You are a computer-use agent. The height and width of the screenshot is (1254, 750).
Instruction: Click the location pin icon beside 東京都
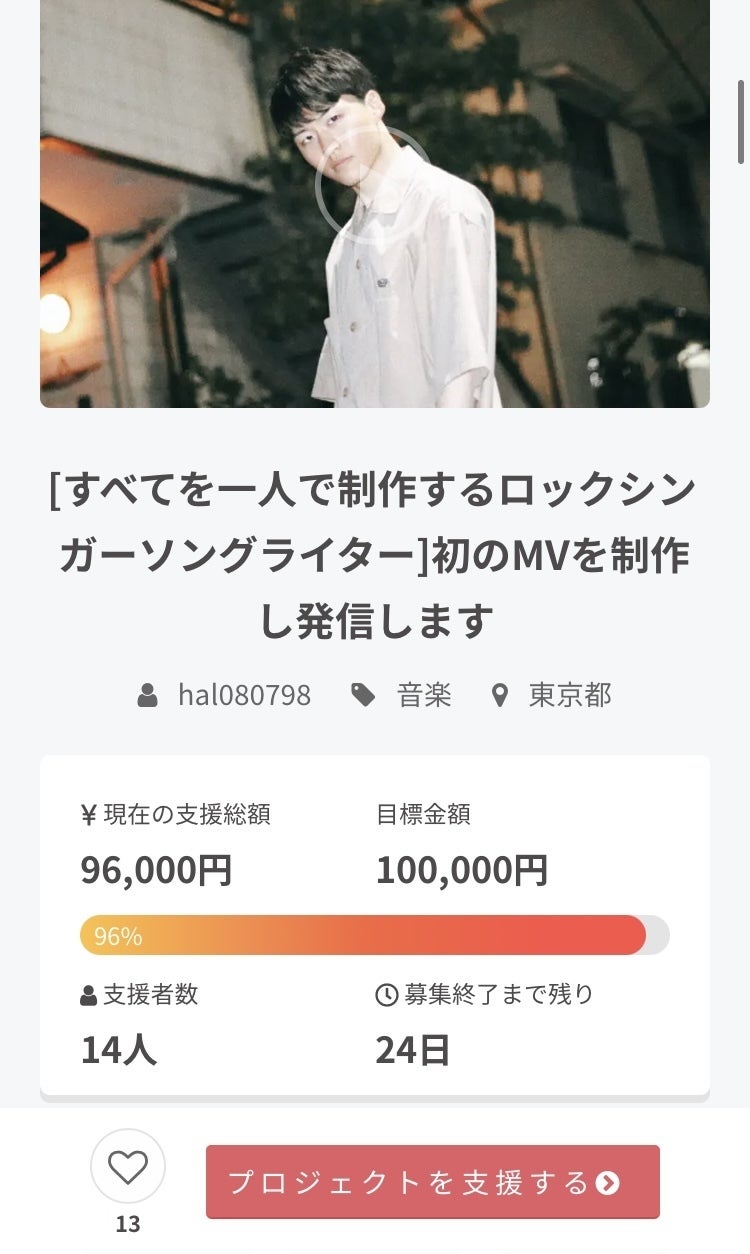pyautogui.click(x=500, y=695)
